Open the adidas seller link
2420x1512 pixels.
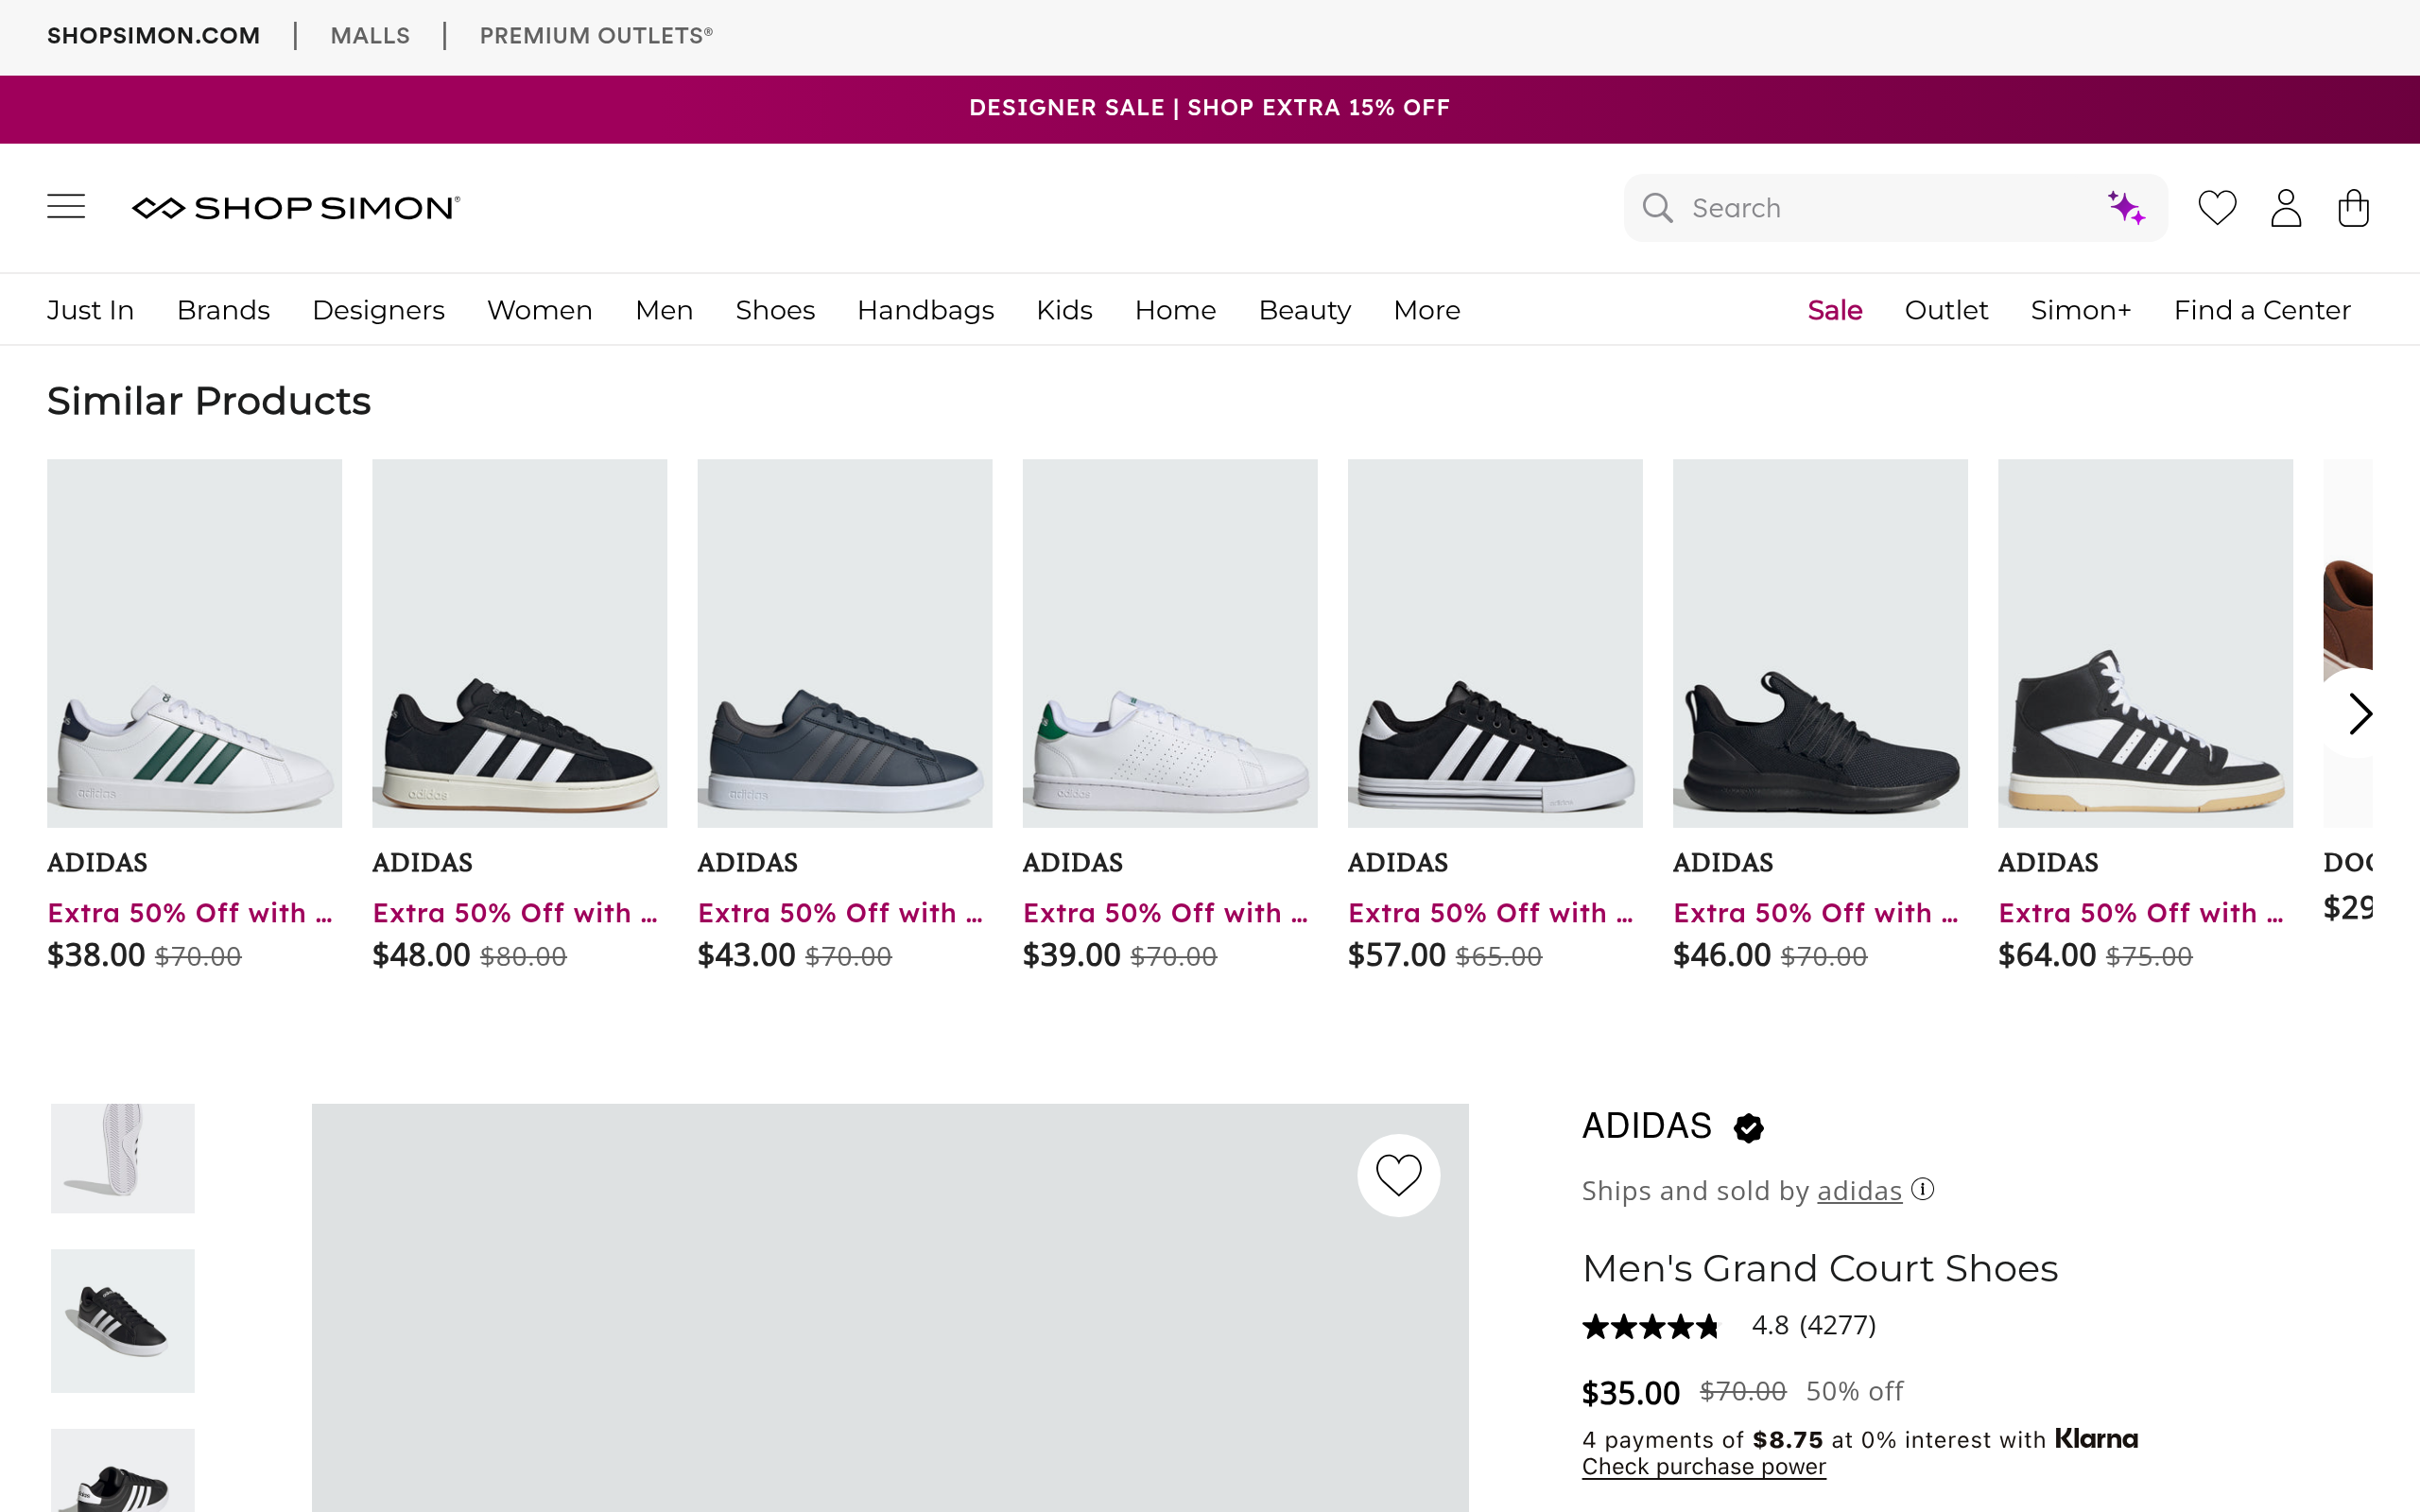click(x=1859, y=1191)
